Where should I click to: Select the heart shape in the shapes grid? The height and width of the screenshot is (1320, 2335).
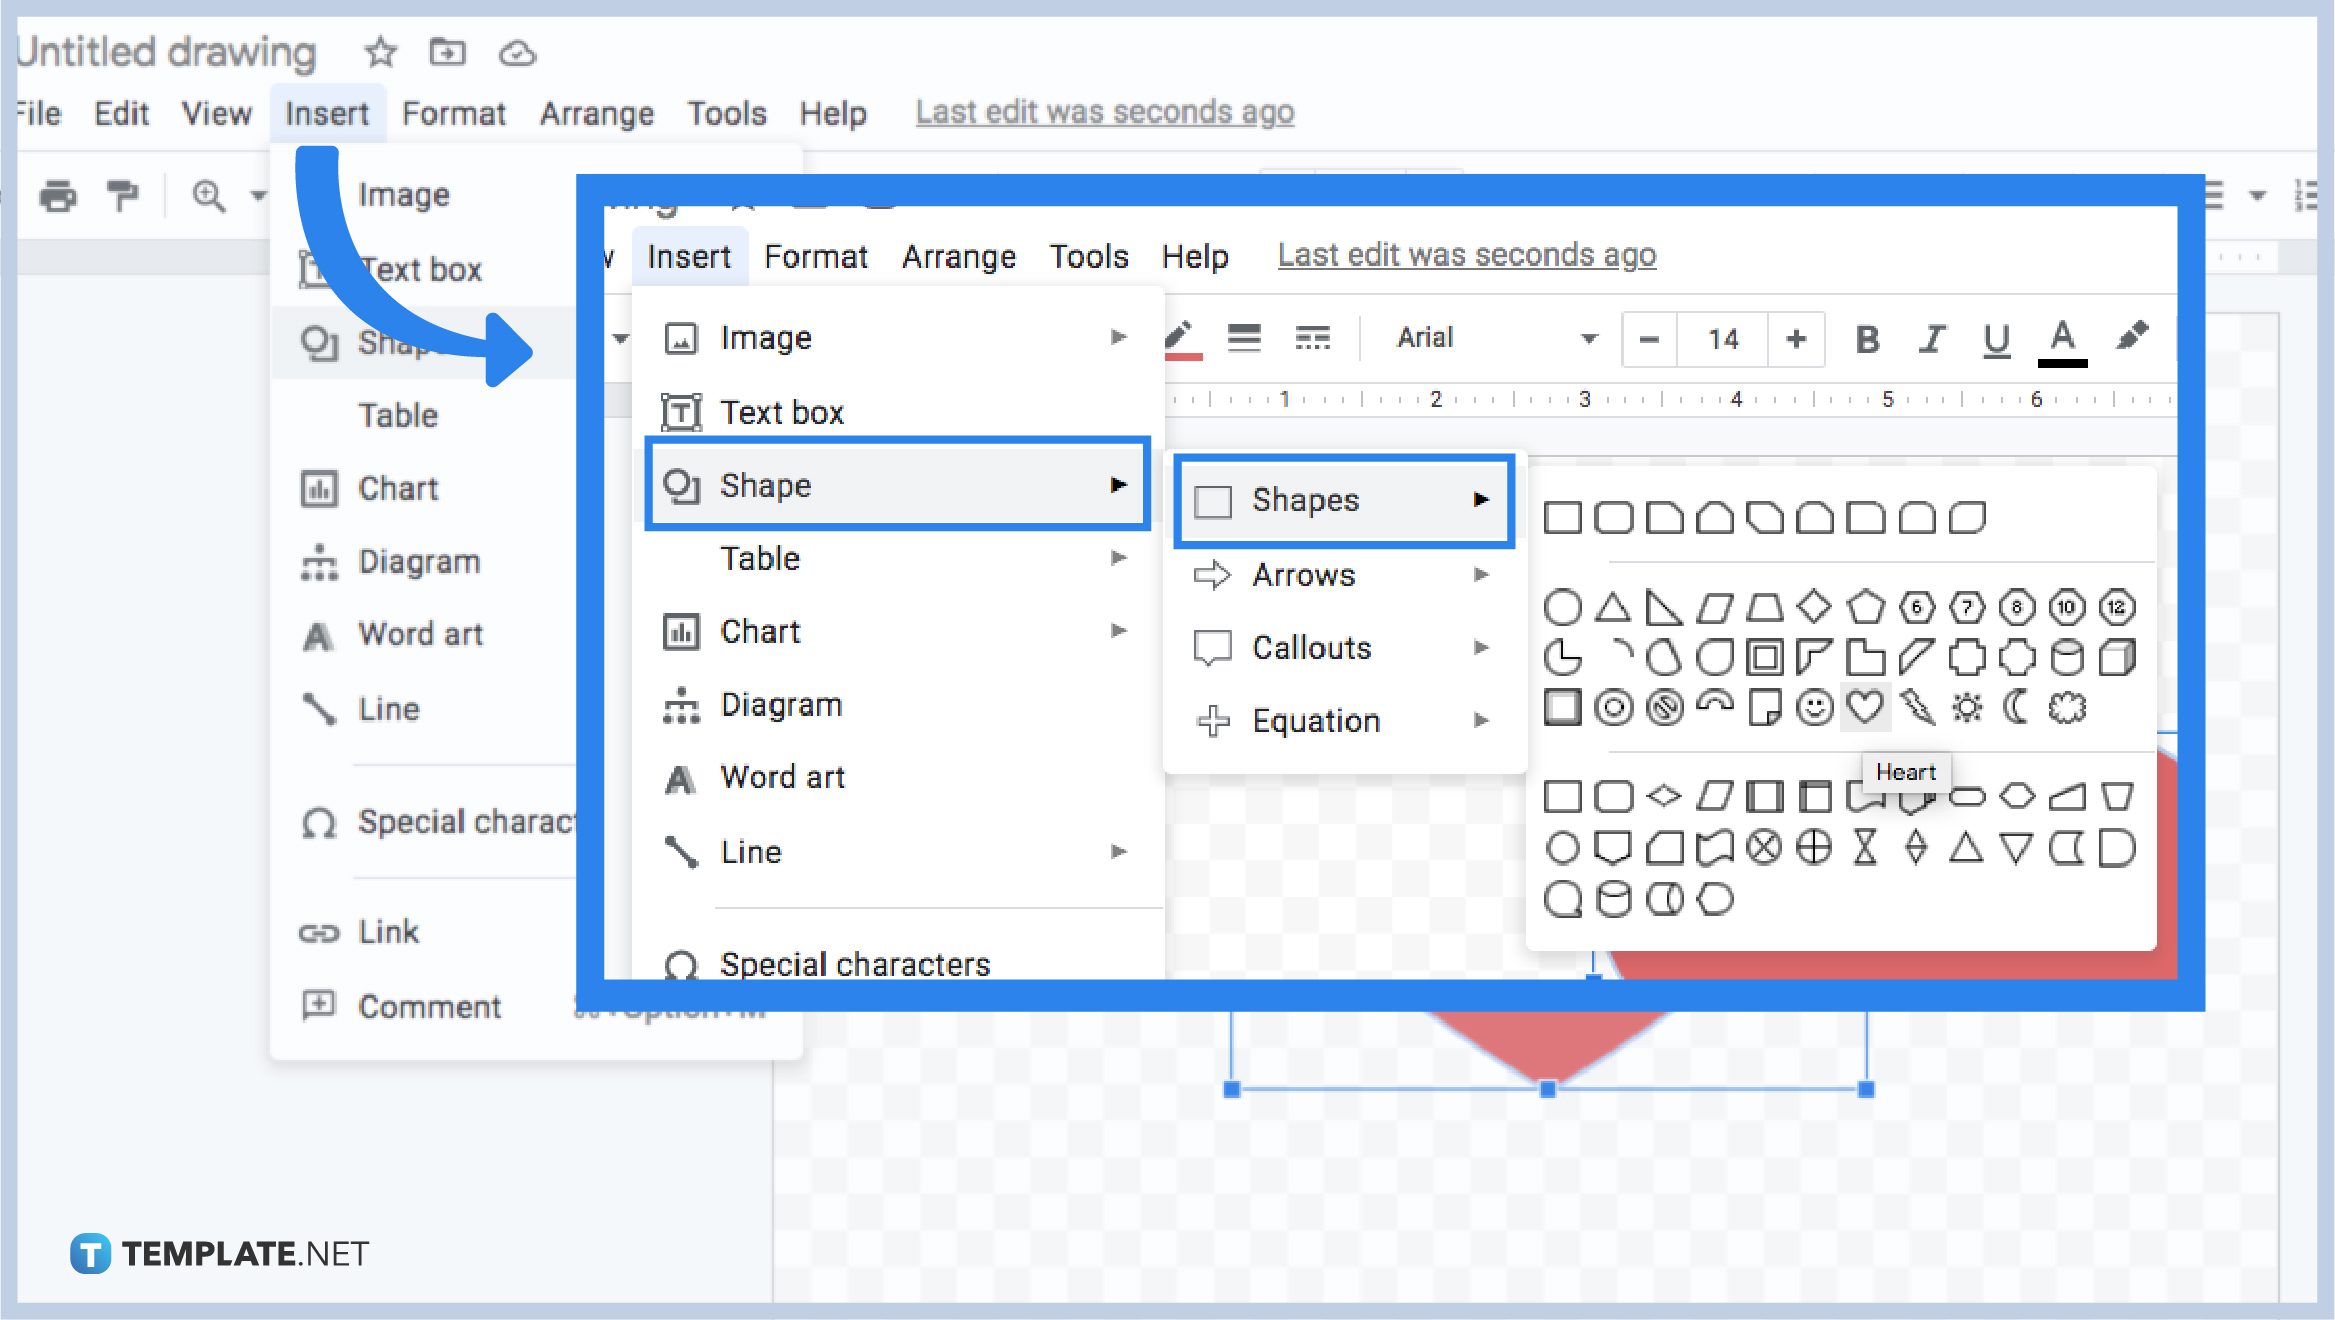1863,706
